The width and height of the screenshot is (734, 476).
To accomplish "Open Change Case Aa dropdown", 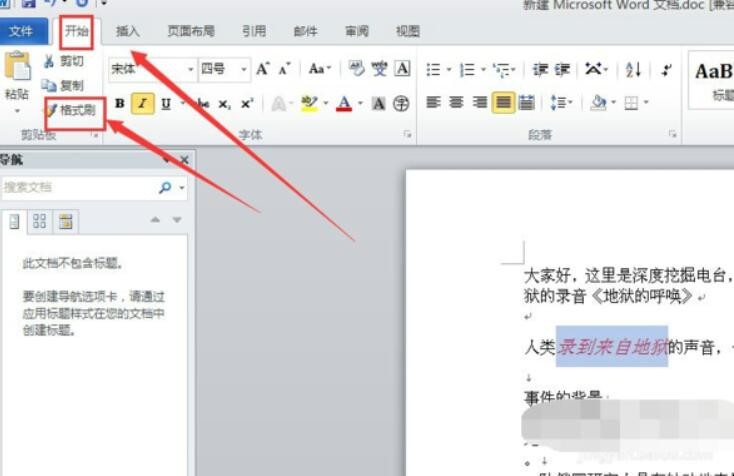I will pos(320,69).
